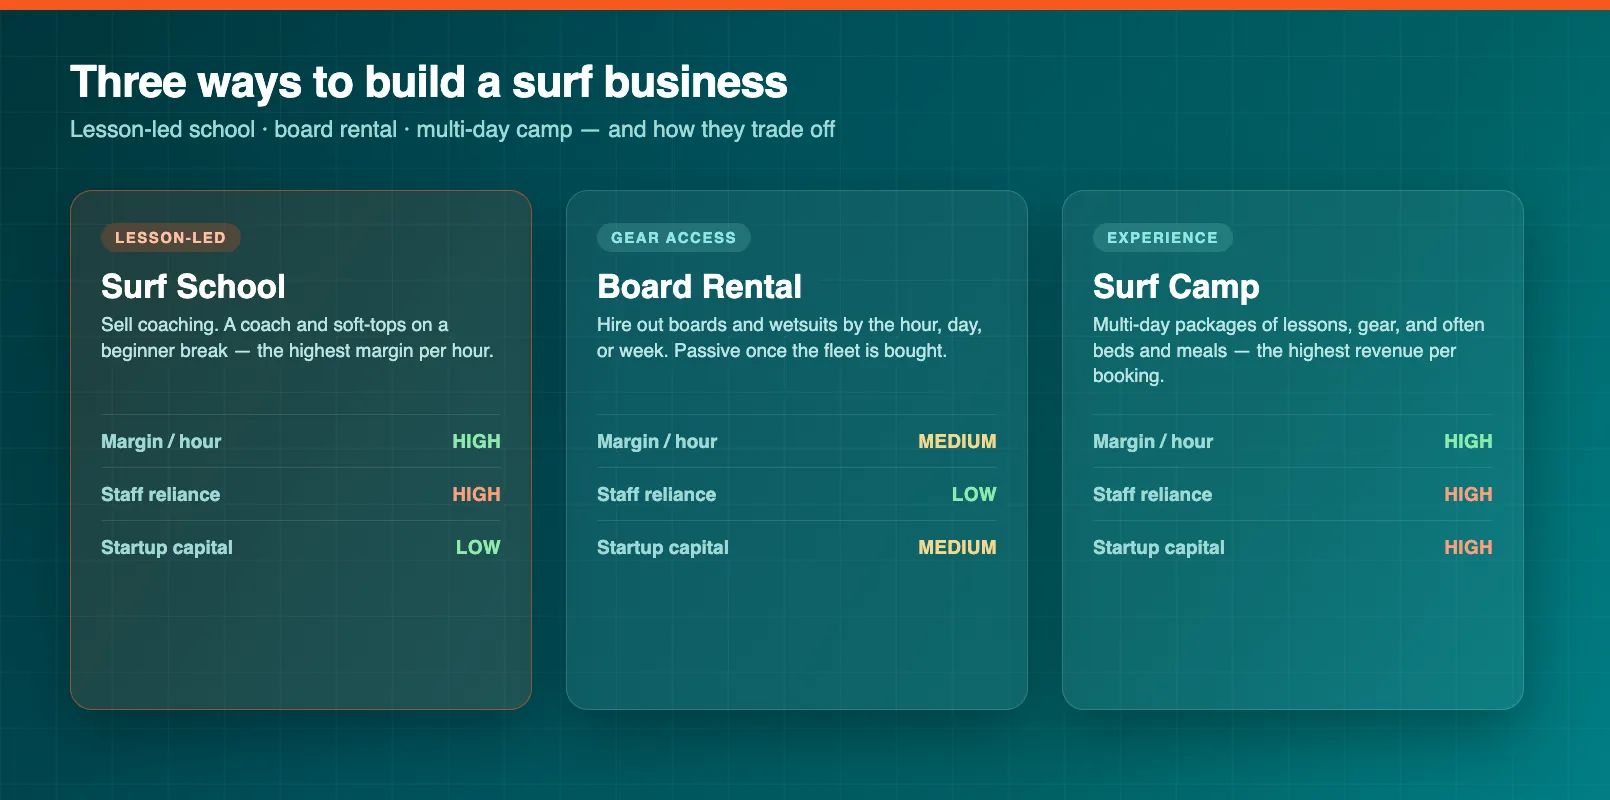The height and width of the screenshot is (800, 1610).
Task: Click the 'Sell coaching' description in Surf School
Action: pyautogui.click(x=297, y=338)
